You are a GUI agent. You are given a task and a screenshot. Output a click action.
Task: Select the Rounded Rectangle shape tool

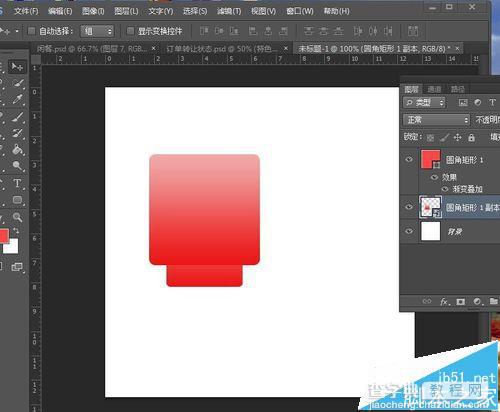click(17, 200)
